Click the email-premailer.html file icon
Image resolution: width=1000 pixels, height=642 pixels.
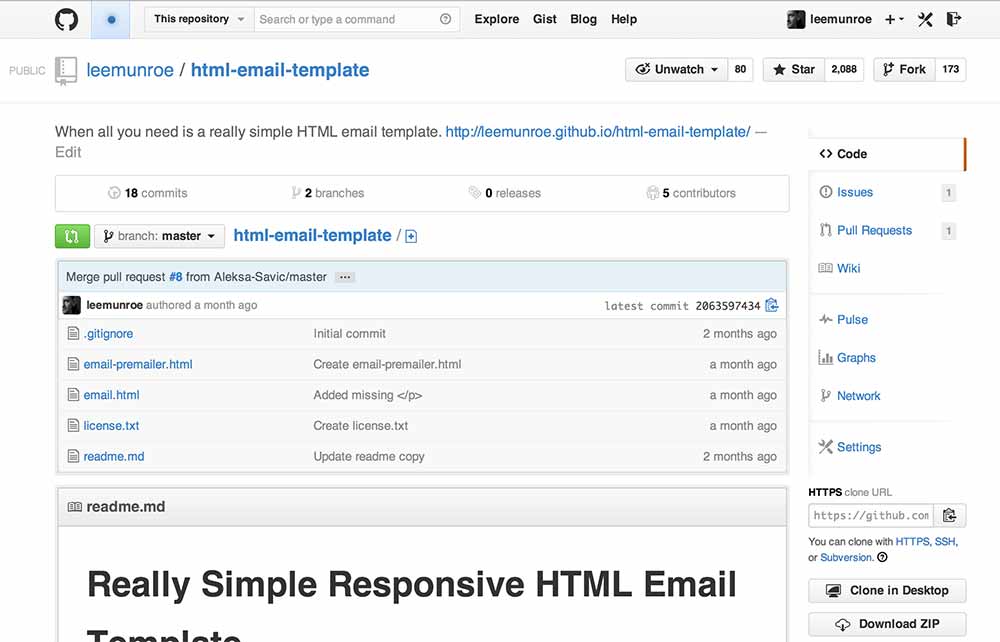[x=73, y=364]
